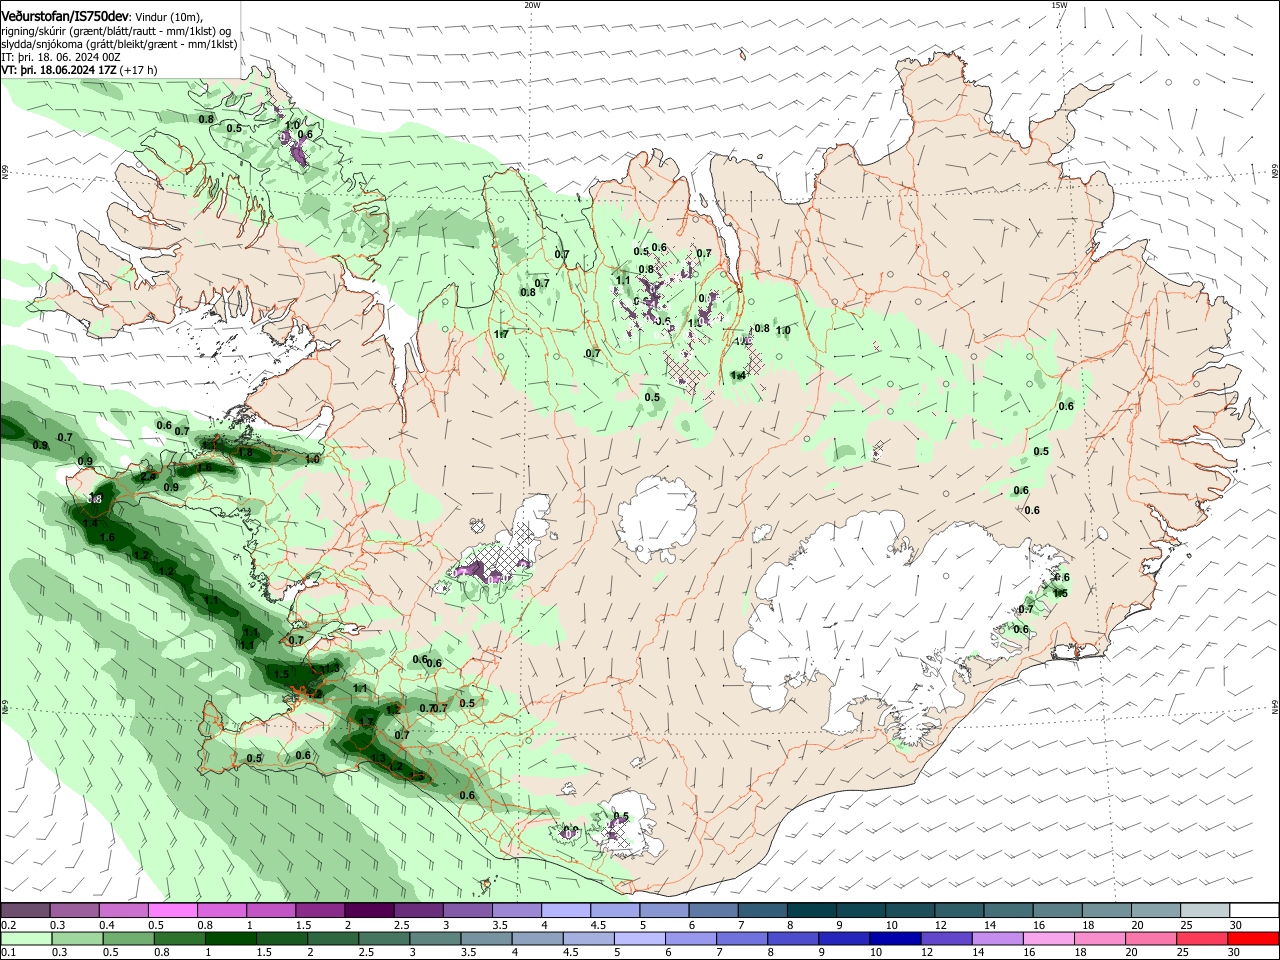Image resolution: width=1280 pixels, height=960 pixels.
Task: Select the 0.4–0.5 snow scale swatch
Action: tap(123, 910)
